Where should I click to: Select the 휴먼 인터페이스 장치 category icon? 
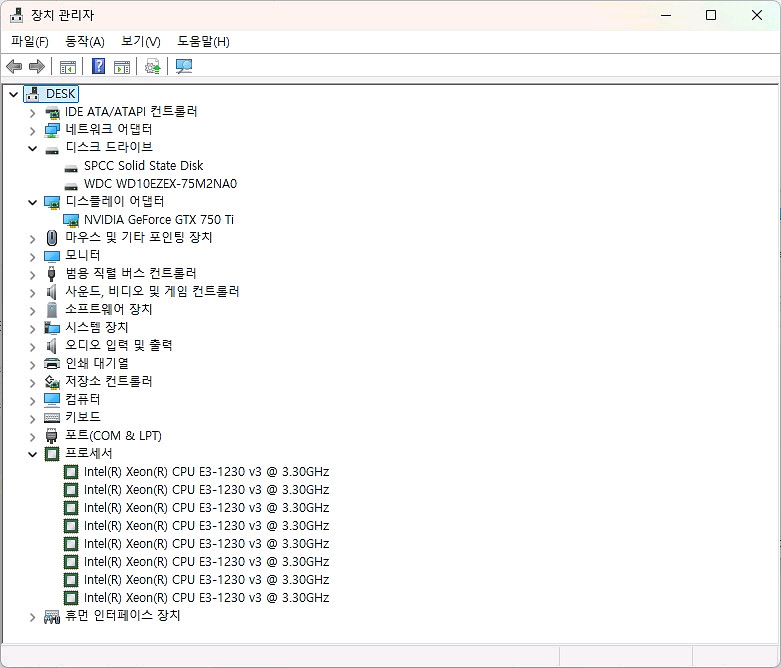[52, 617]
